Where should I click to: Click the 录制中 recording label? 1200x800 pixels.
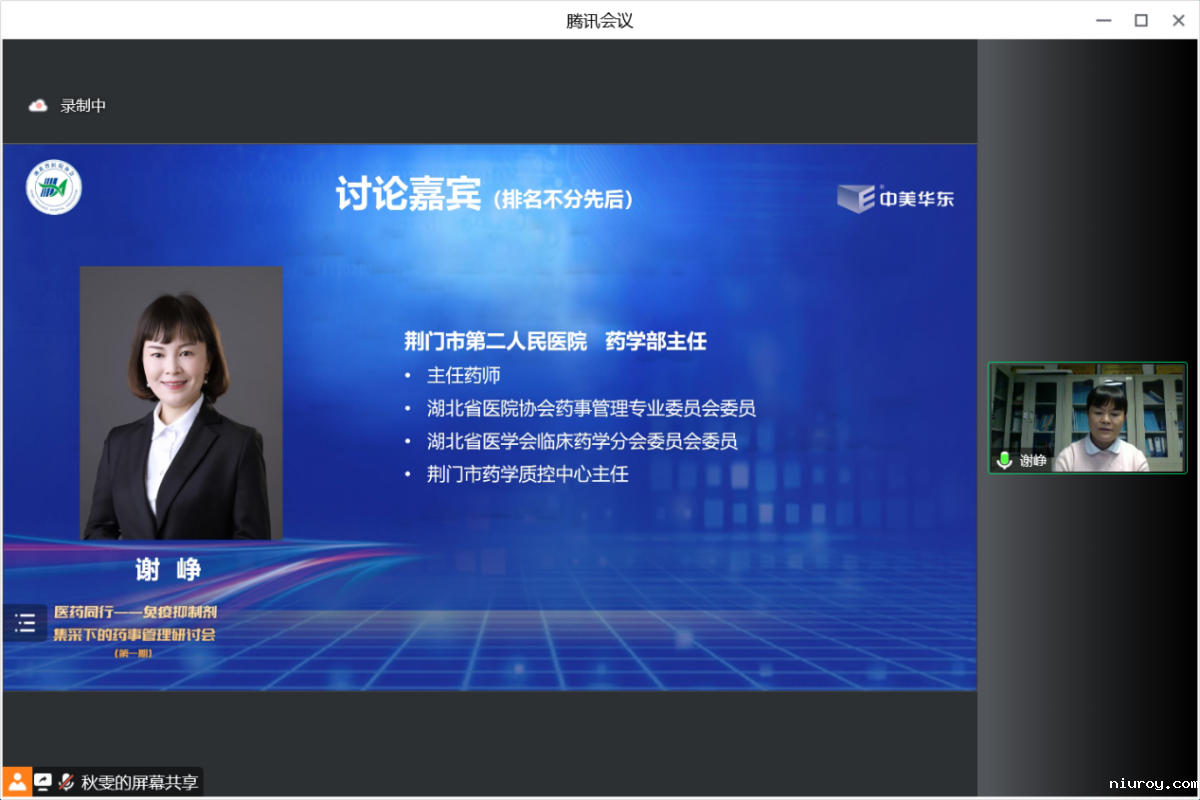point(83,106)
